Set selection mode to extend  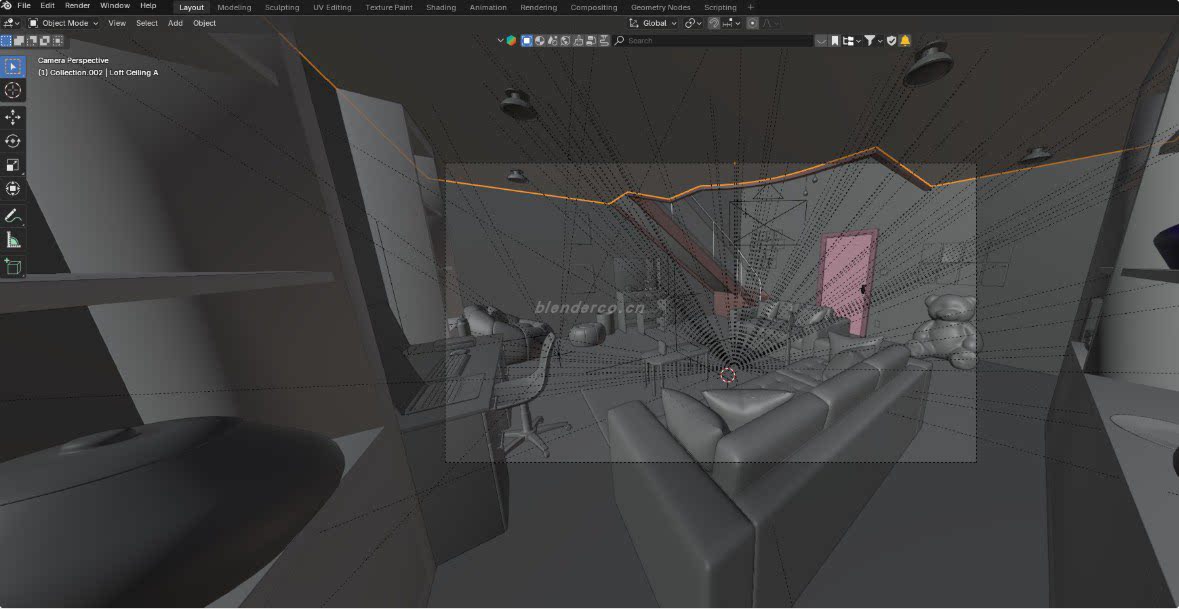(19, 41)
